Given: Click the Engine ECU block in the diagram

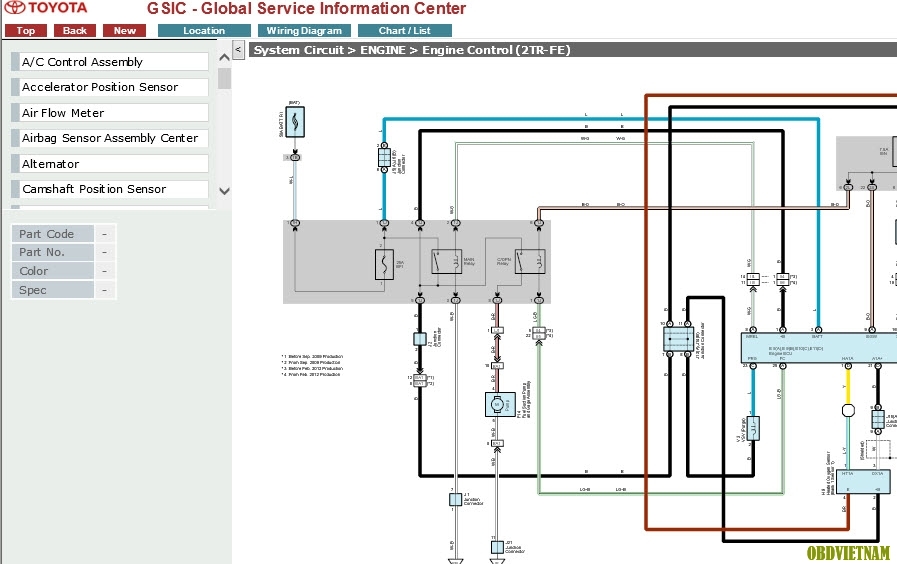Looking at the screenshot, I should pyautogui.click(x=820, y=348).
